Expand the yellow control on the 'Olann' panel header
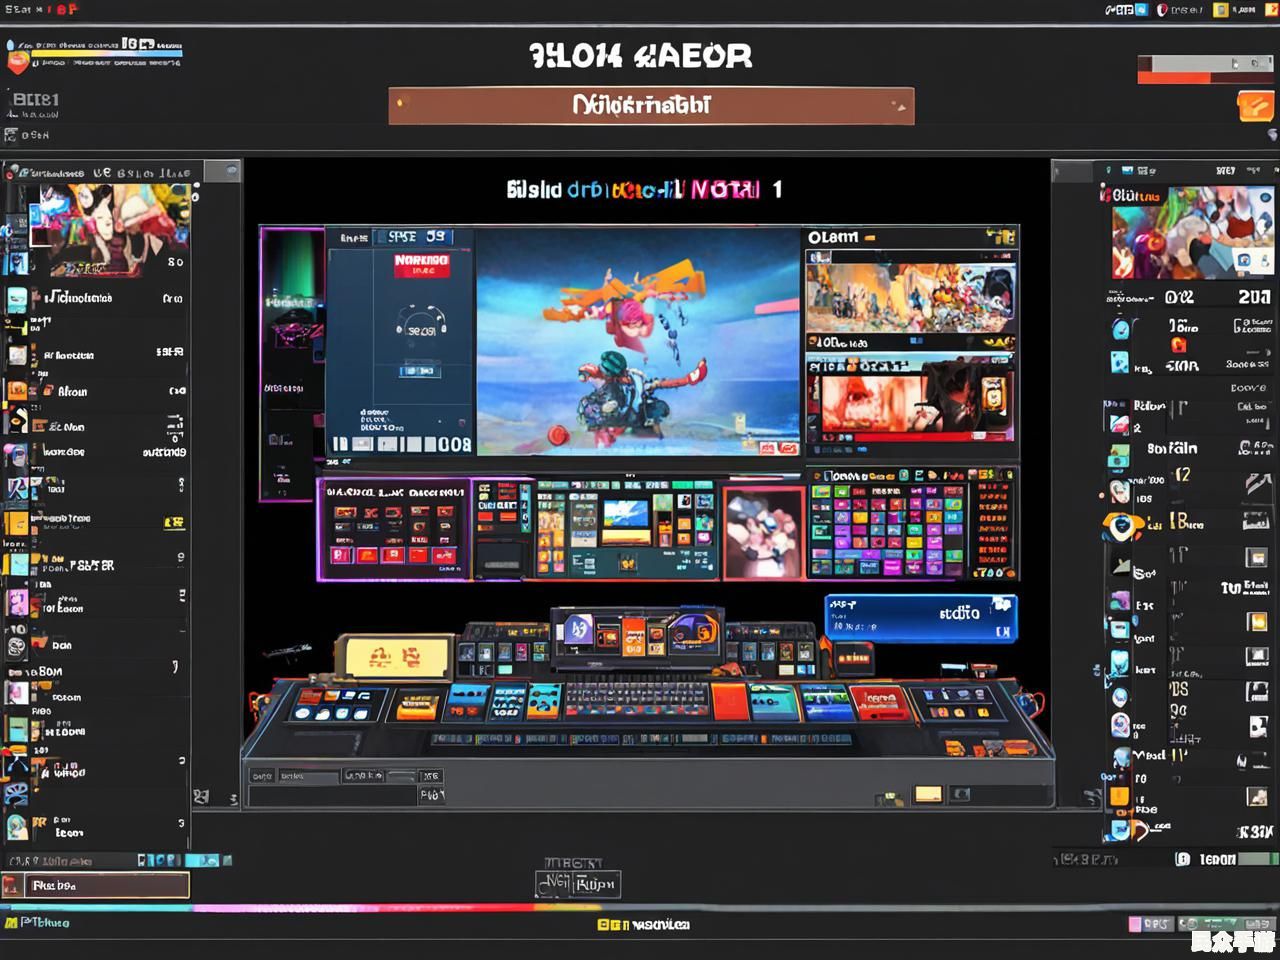 tap(870, 238)
